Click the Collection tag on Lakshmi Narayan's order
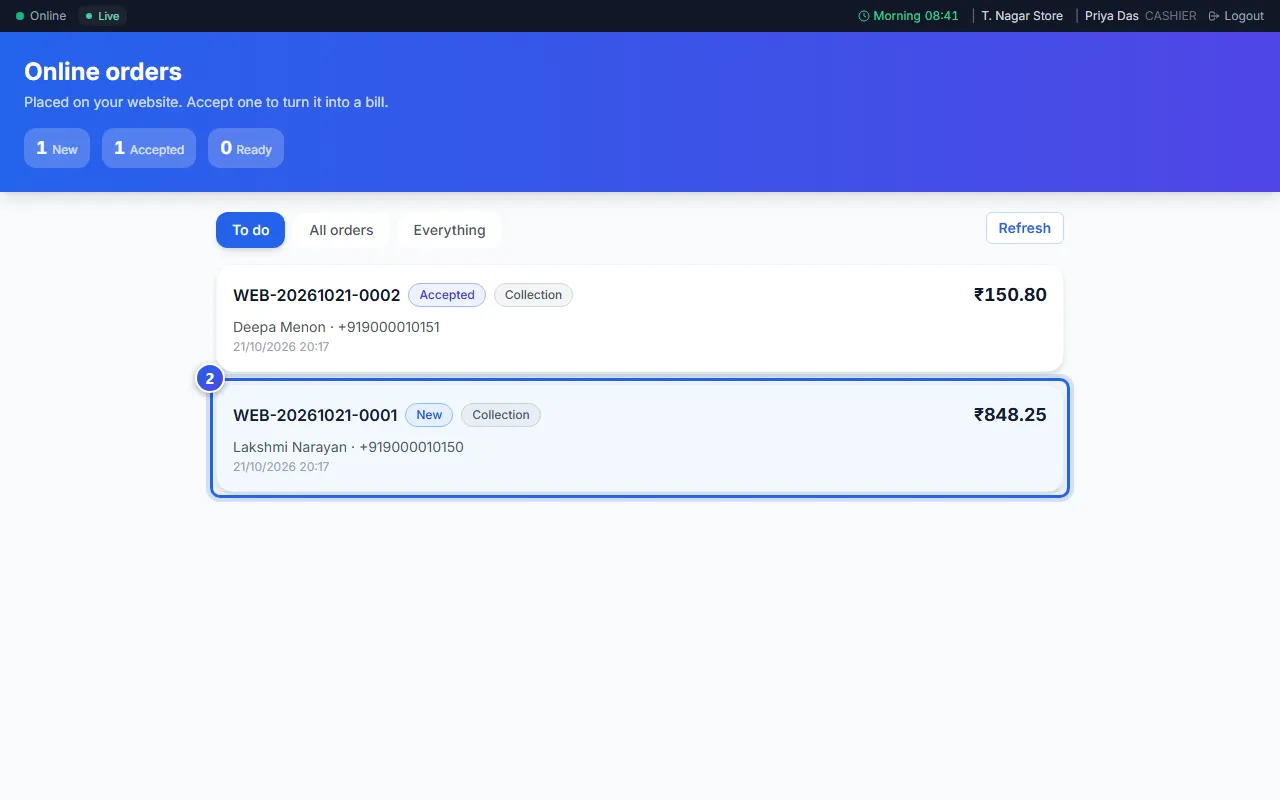The width and height of the screenshot is (1280, 800). coord(501,415)
